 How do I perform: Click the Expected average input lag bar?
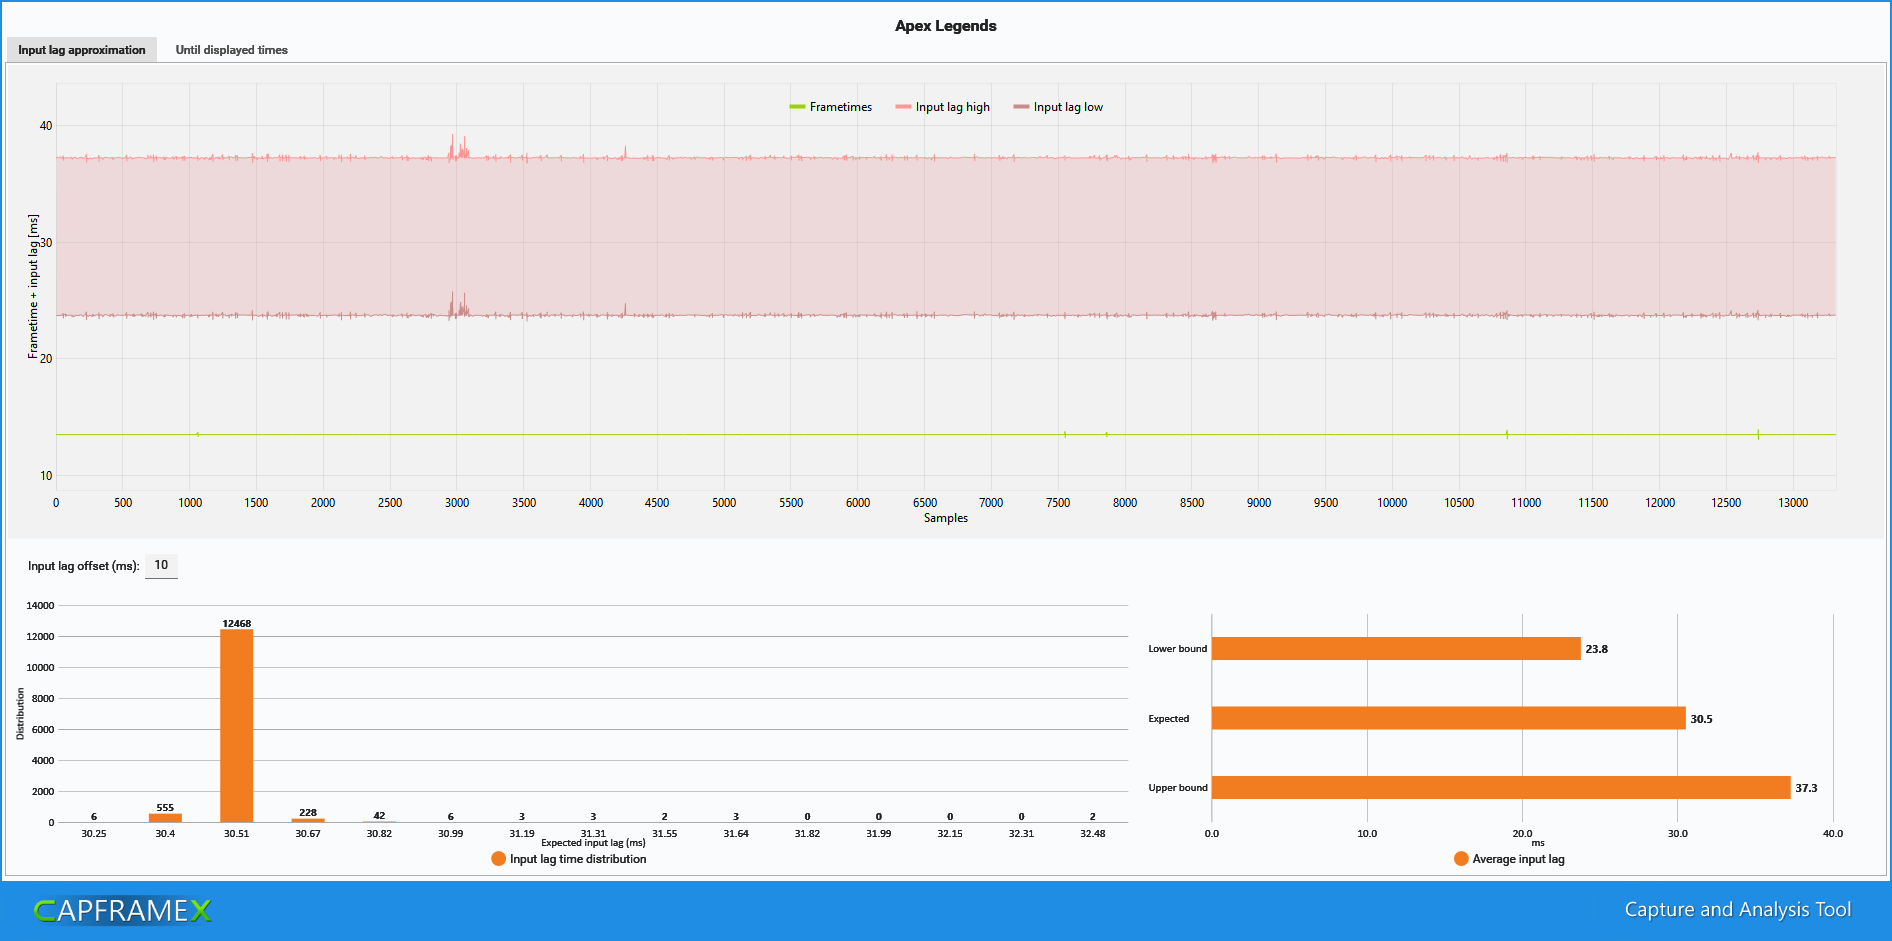[1448, 718]
